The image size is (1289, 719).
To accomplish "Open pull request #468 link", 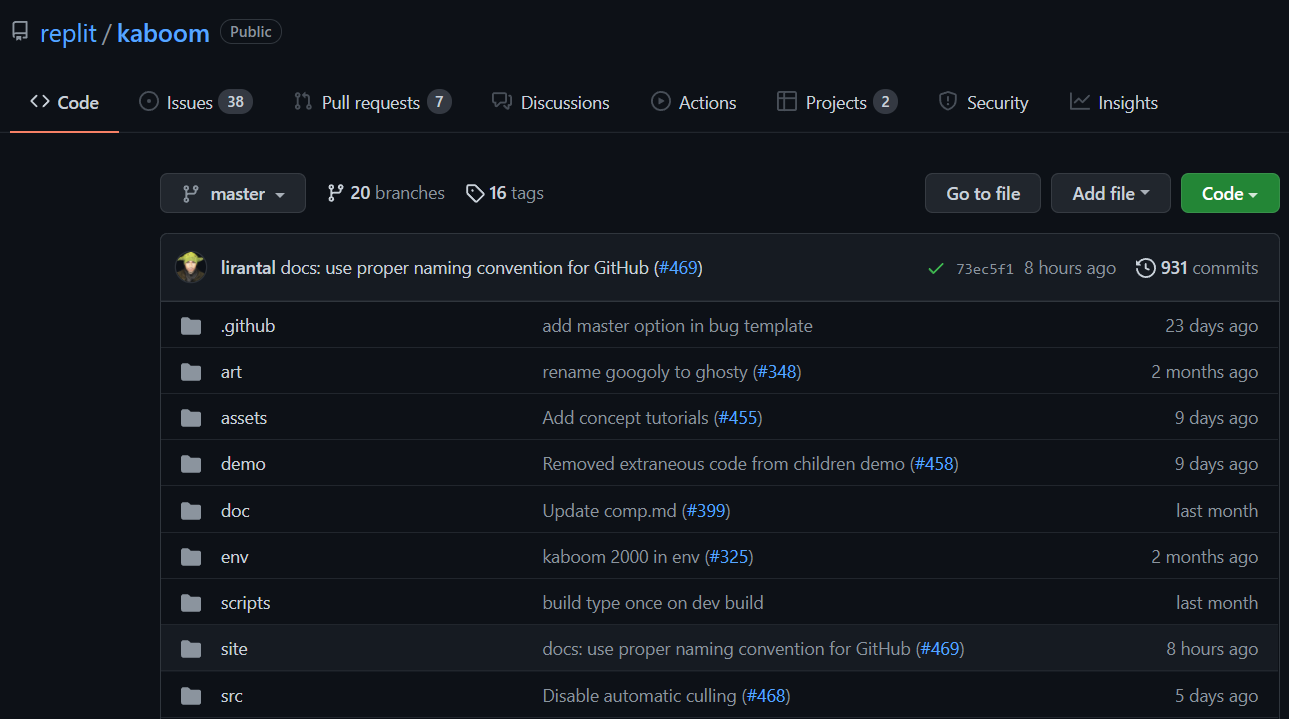I will (x=766, y=696).
